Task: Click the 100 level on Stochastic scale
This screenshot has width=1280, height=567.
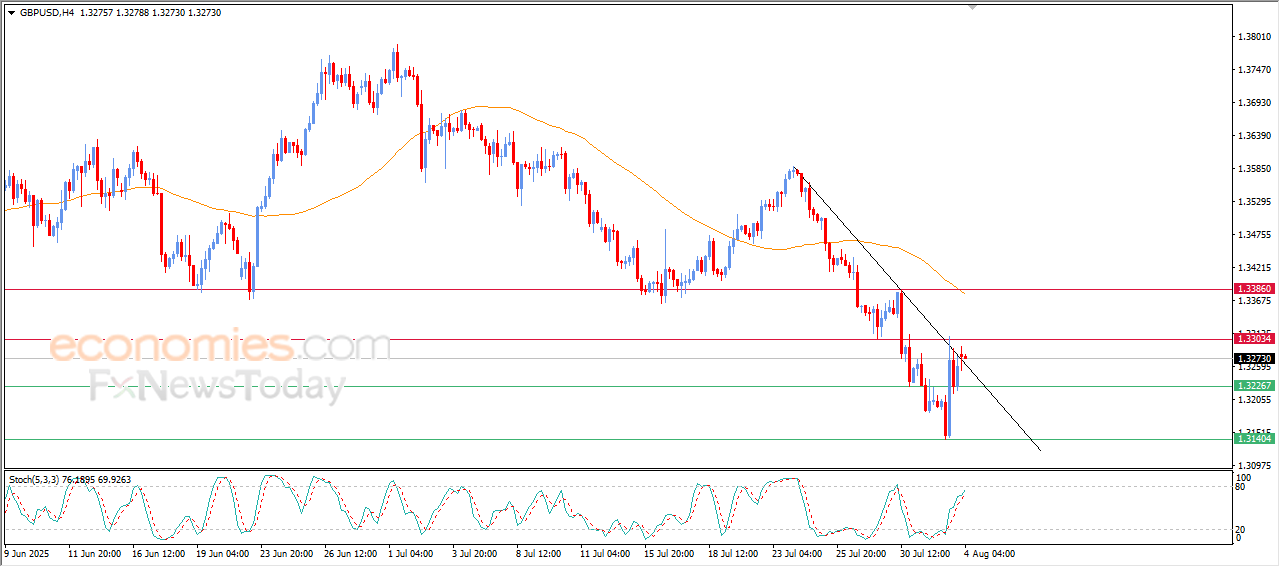Action: [1245, 479]
